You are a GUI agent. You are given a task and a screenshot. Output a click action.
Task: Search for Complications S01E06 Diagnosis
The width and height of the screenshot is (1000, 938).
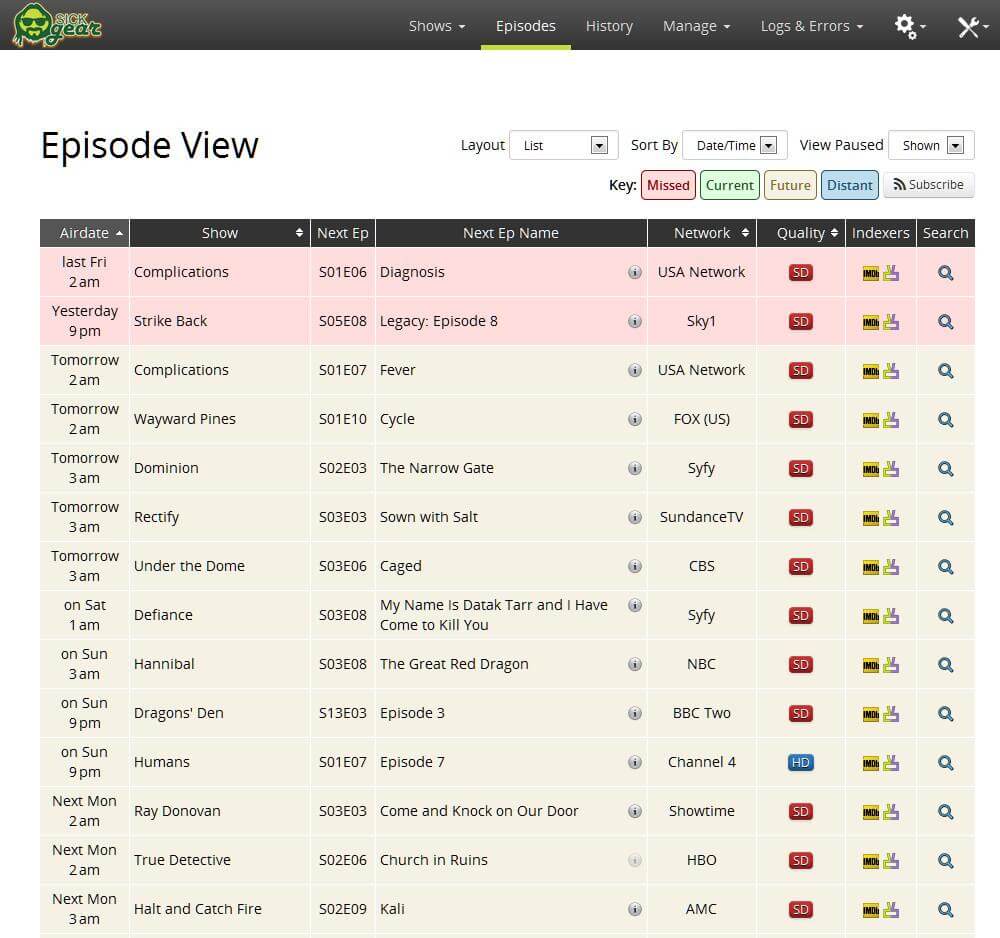945,273
